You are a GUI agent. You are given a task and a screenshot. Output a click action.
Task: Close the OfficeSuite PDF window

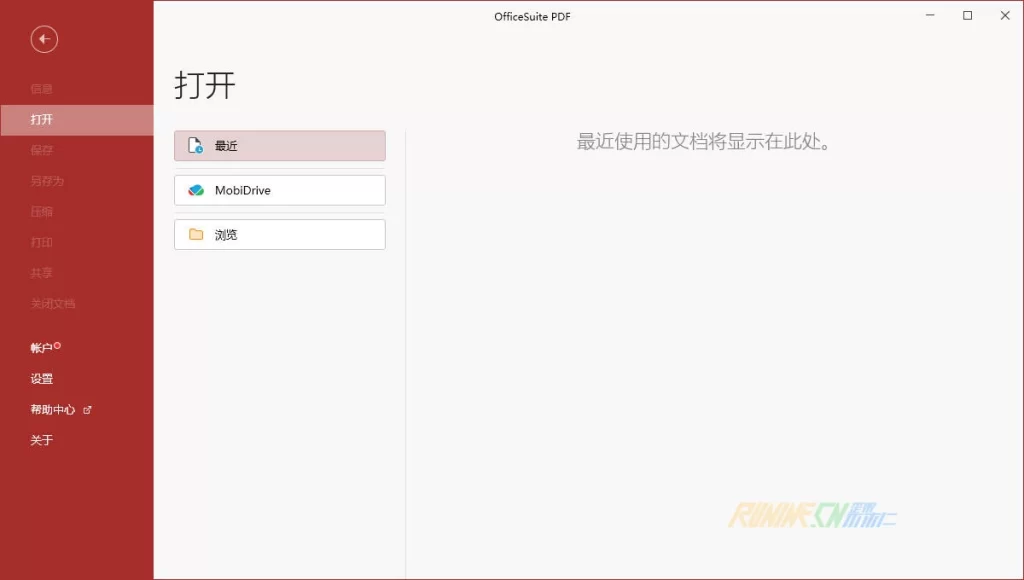[x=1005, y=15]
